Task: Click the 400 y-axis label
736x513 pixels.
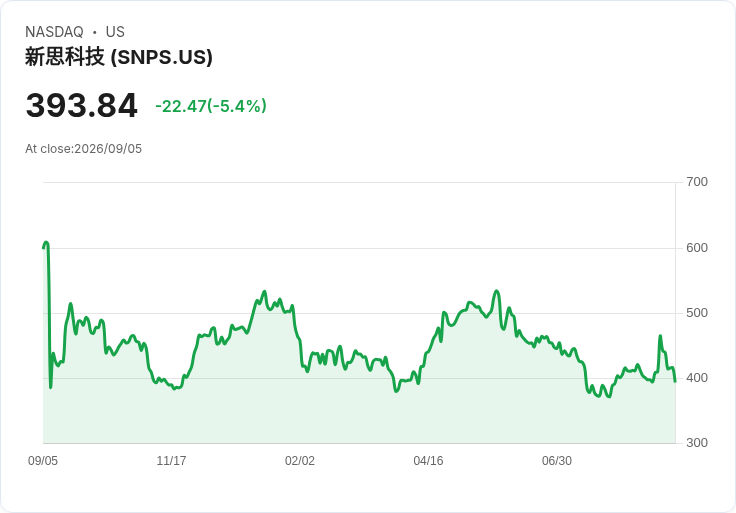Action: click(x=697, y=378)
